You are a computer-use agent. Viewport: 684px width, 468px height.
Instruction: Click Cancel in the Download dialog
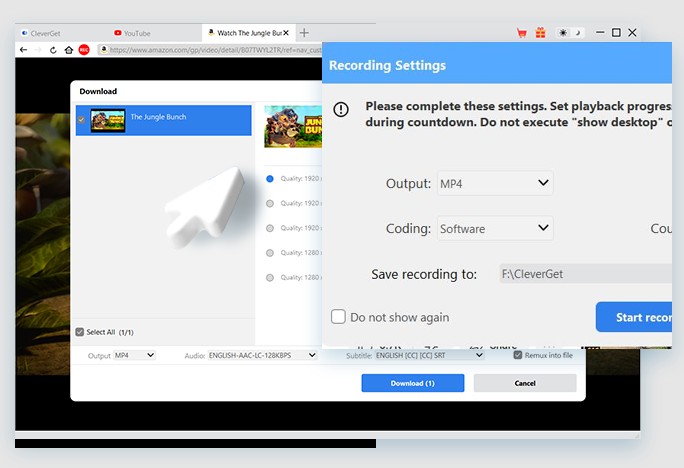pos(525,383)
